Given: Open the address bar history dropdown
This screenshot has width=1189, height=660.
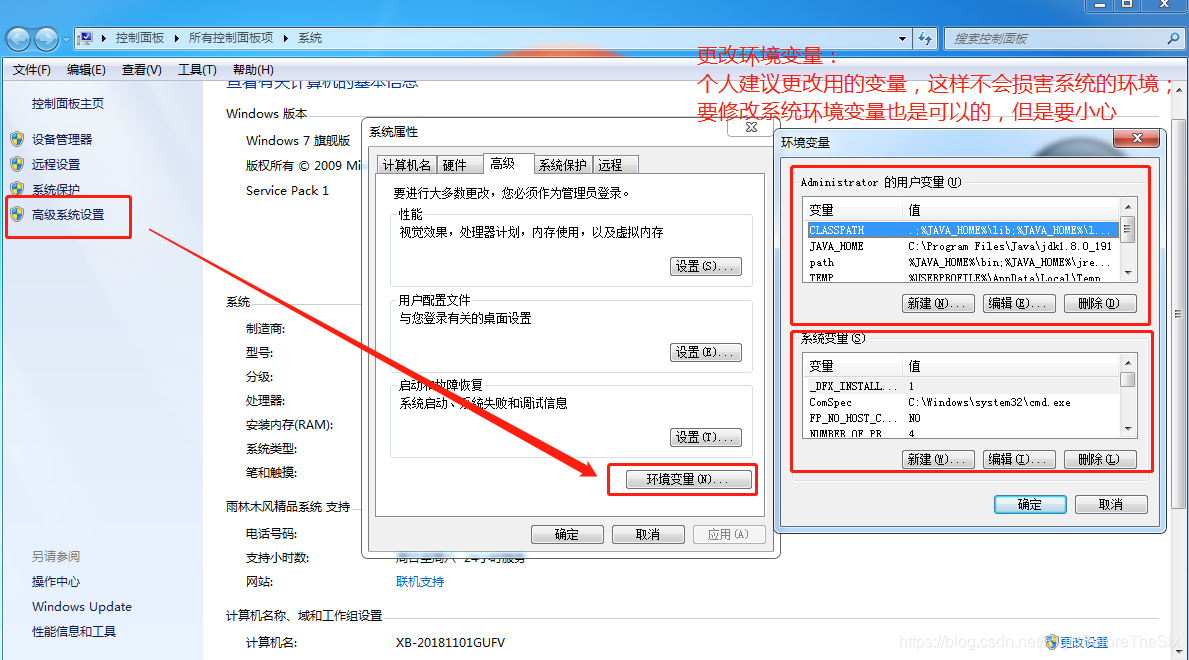Looking at the screenshot, I should [902, 38].
